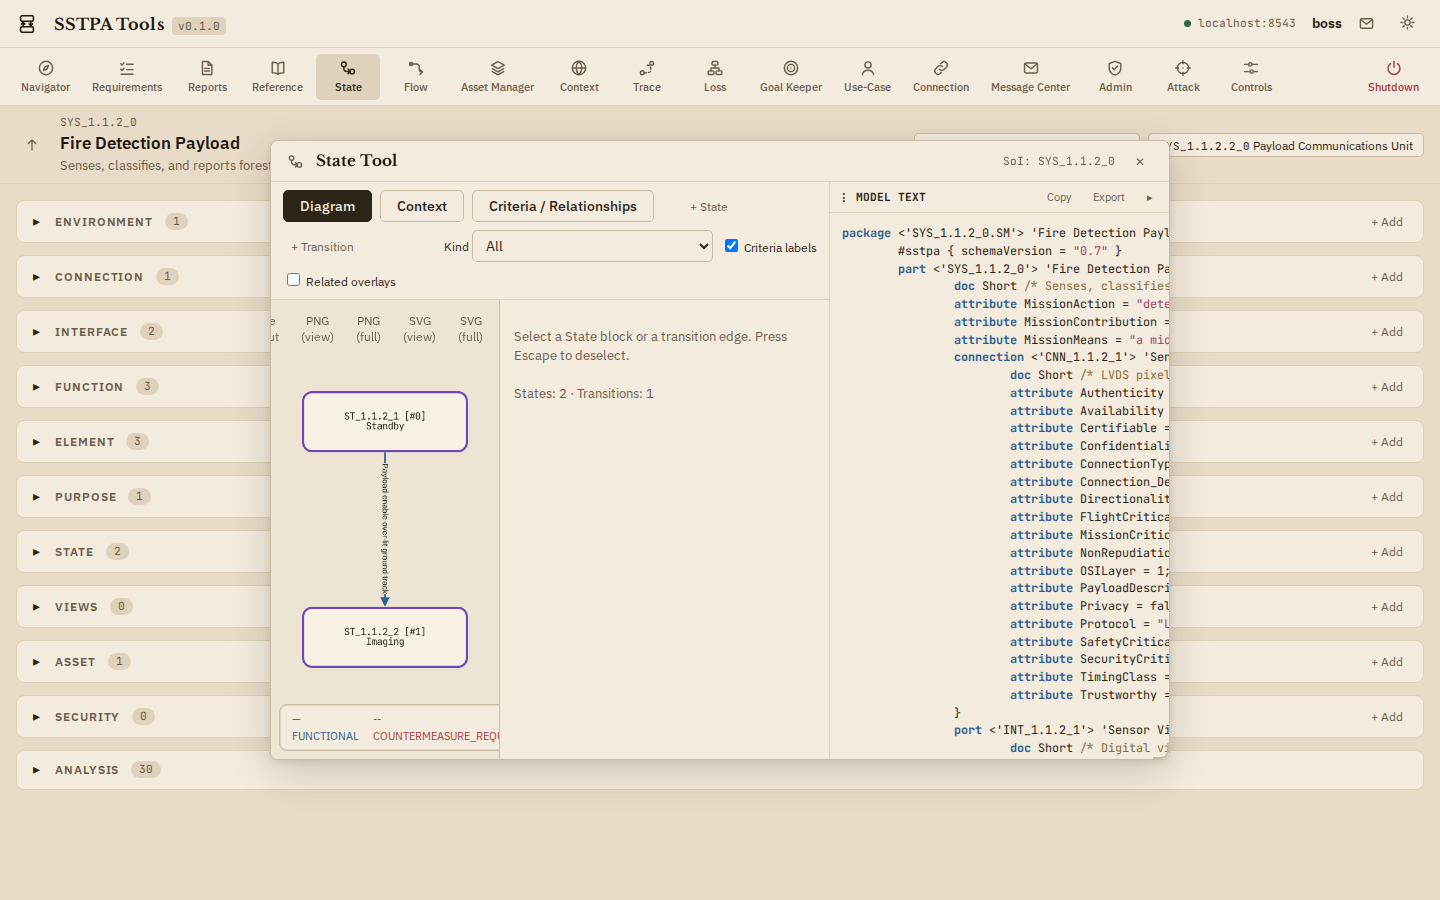Open the Connection tool
The width and height of the screenshot is (1440, 900).
coord(941,77)
